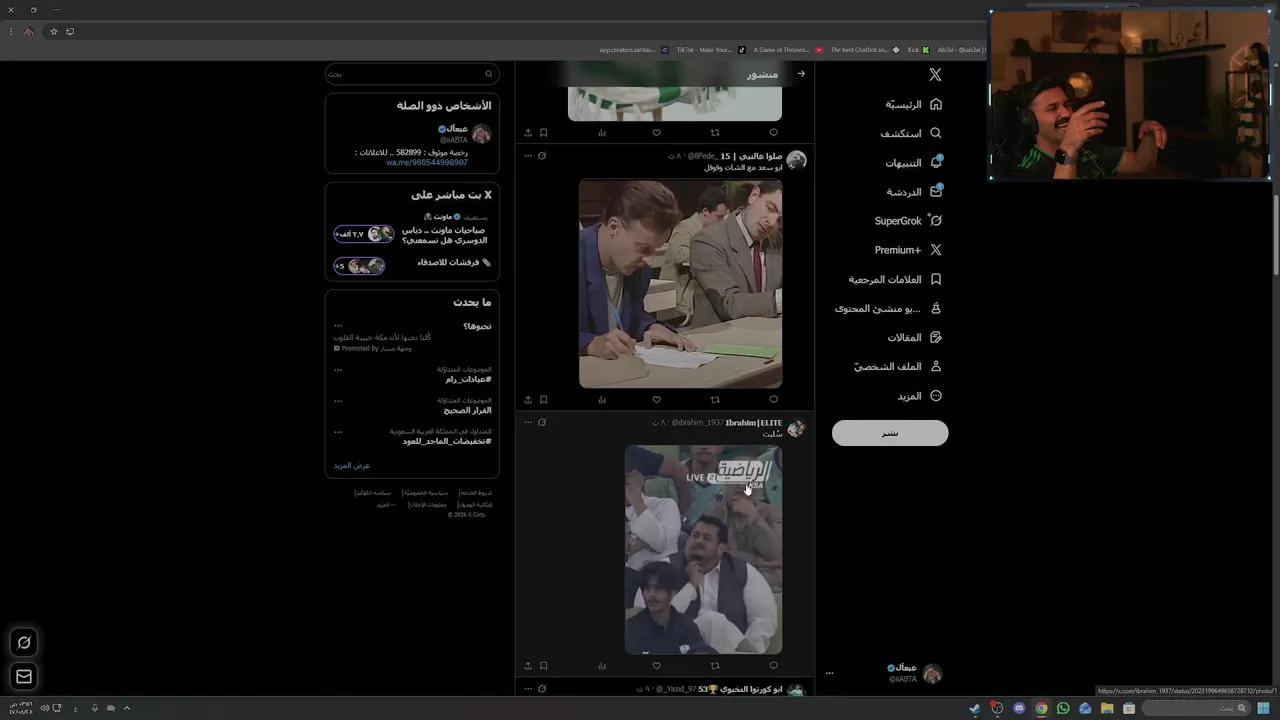Focus the بحث search field
Screen dimensions: 1280x720
[411, 74]
